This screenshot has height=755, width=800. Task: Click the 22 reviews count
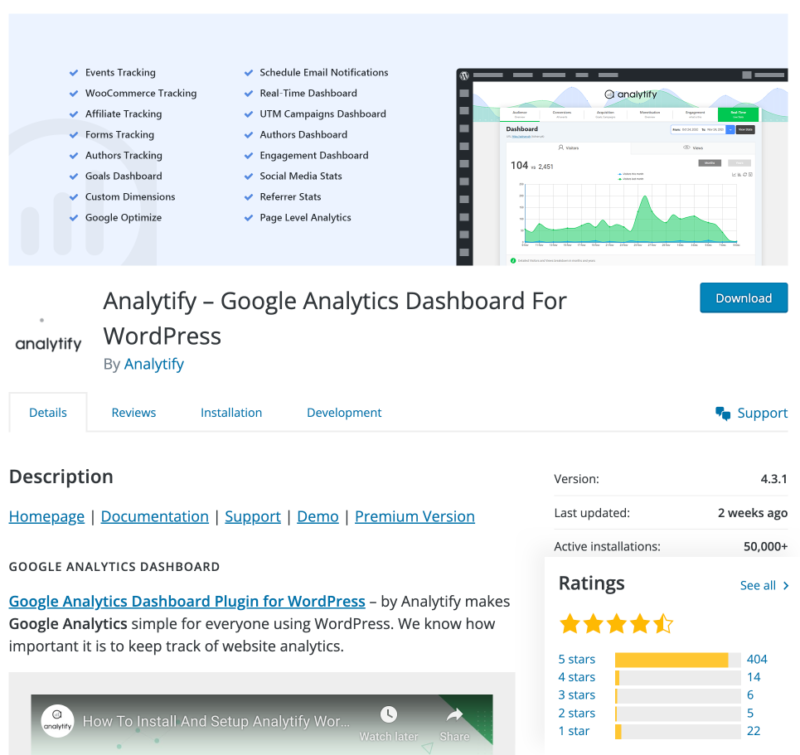[754, 731]
